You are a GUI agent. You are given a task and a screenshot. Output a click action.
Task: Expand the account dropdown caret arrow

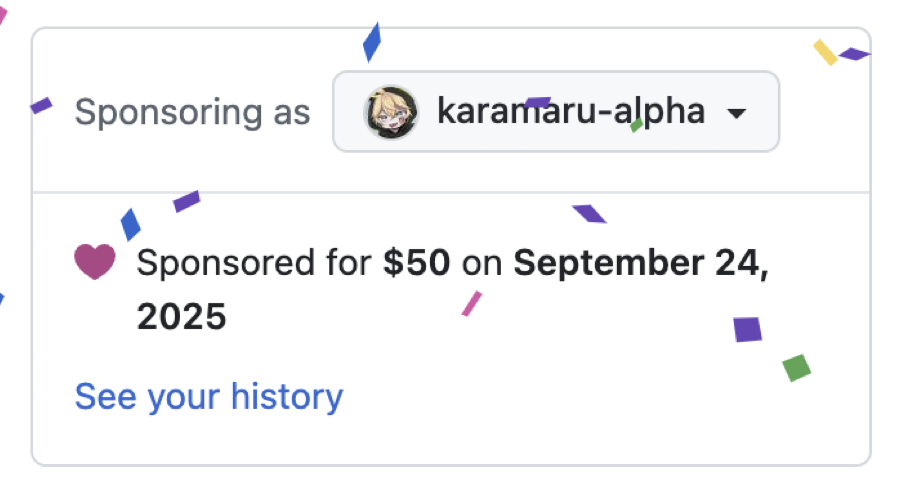tap(736, 113)
